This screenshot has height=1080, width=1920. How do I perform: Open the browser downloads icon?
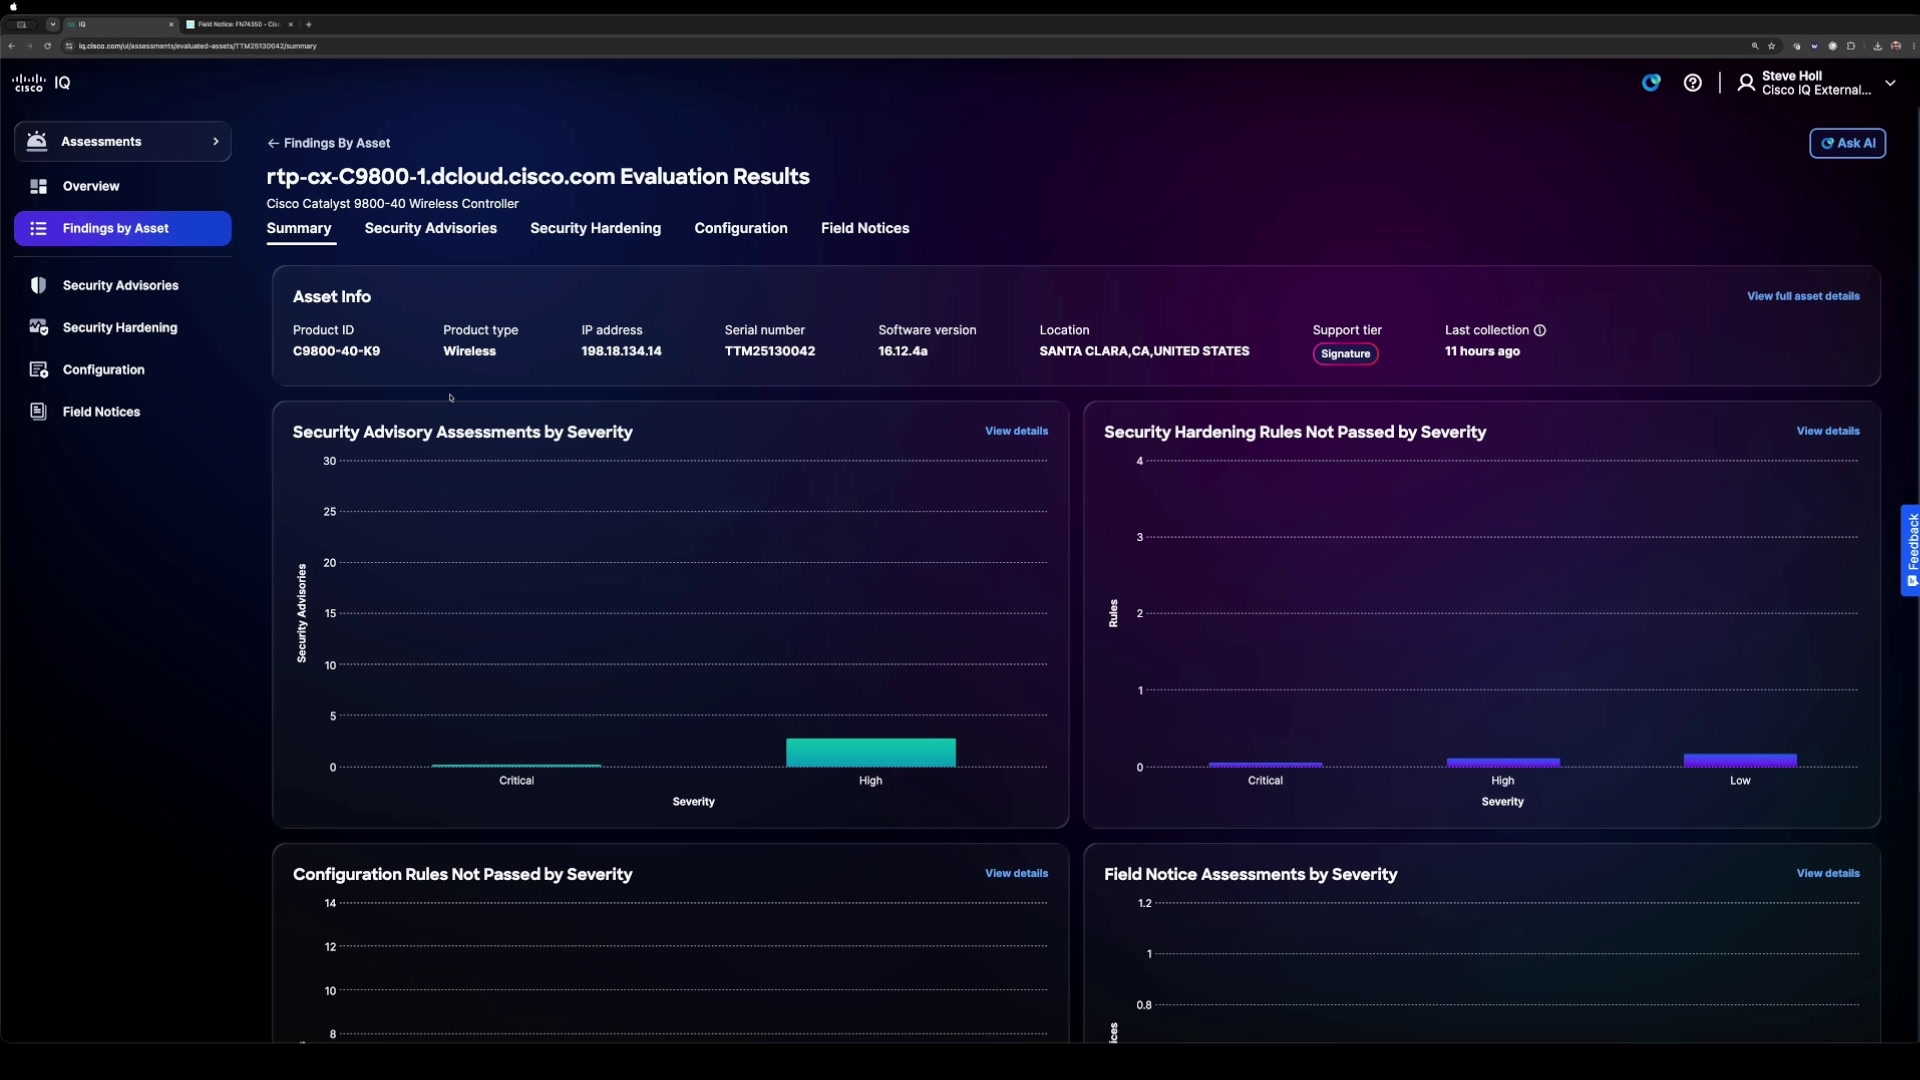coord(1877,46)
